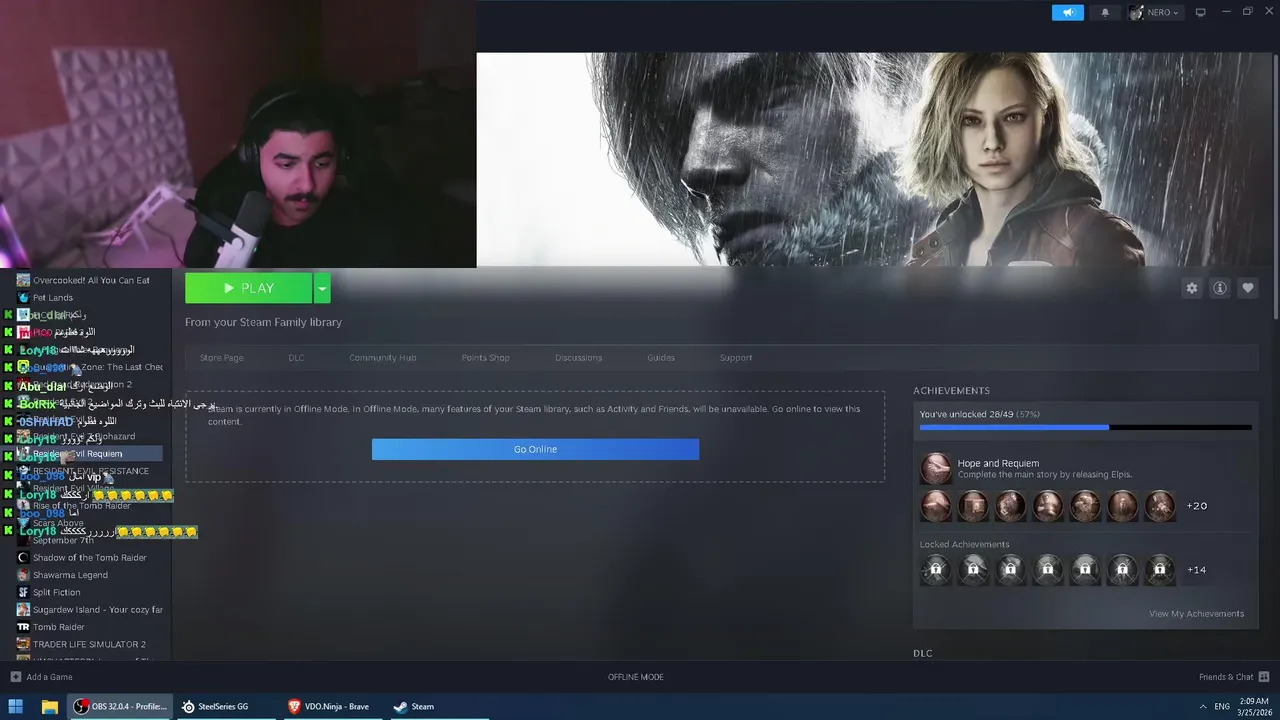Click the ENG language indicator

pyautogui.click(x=1222, y=706)
